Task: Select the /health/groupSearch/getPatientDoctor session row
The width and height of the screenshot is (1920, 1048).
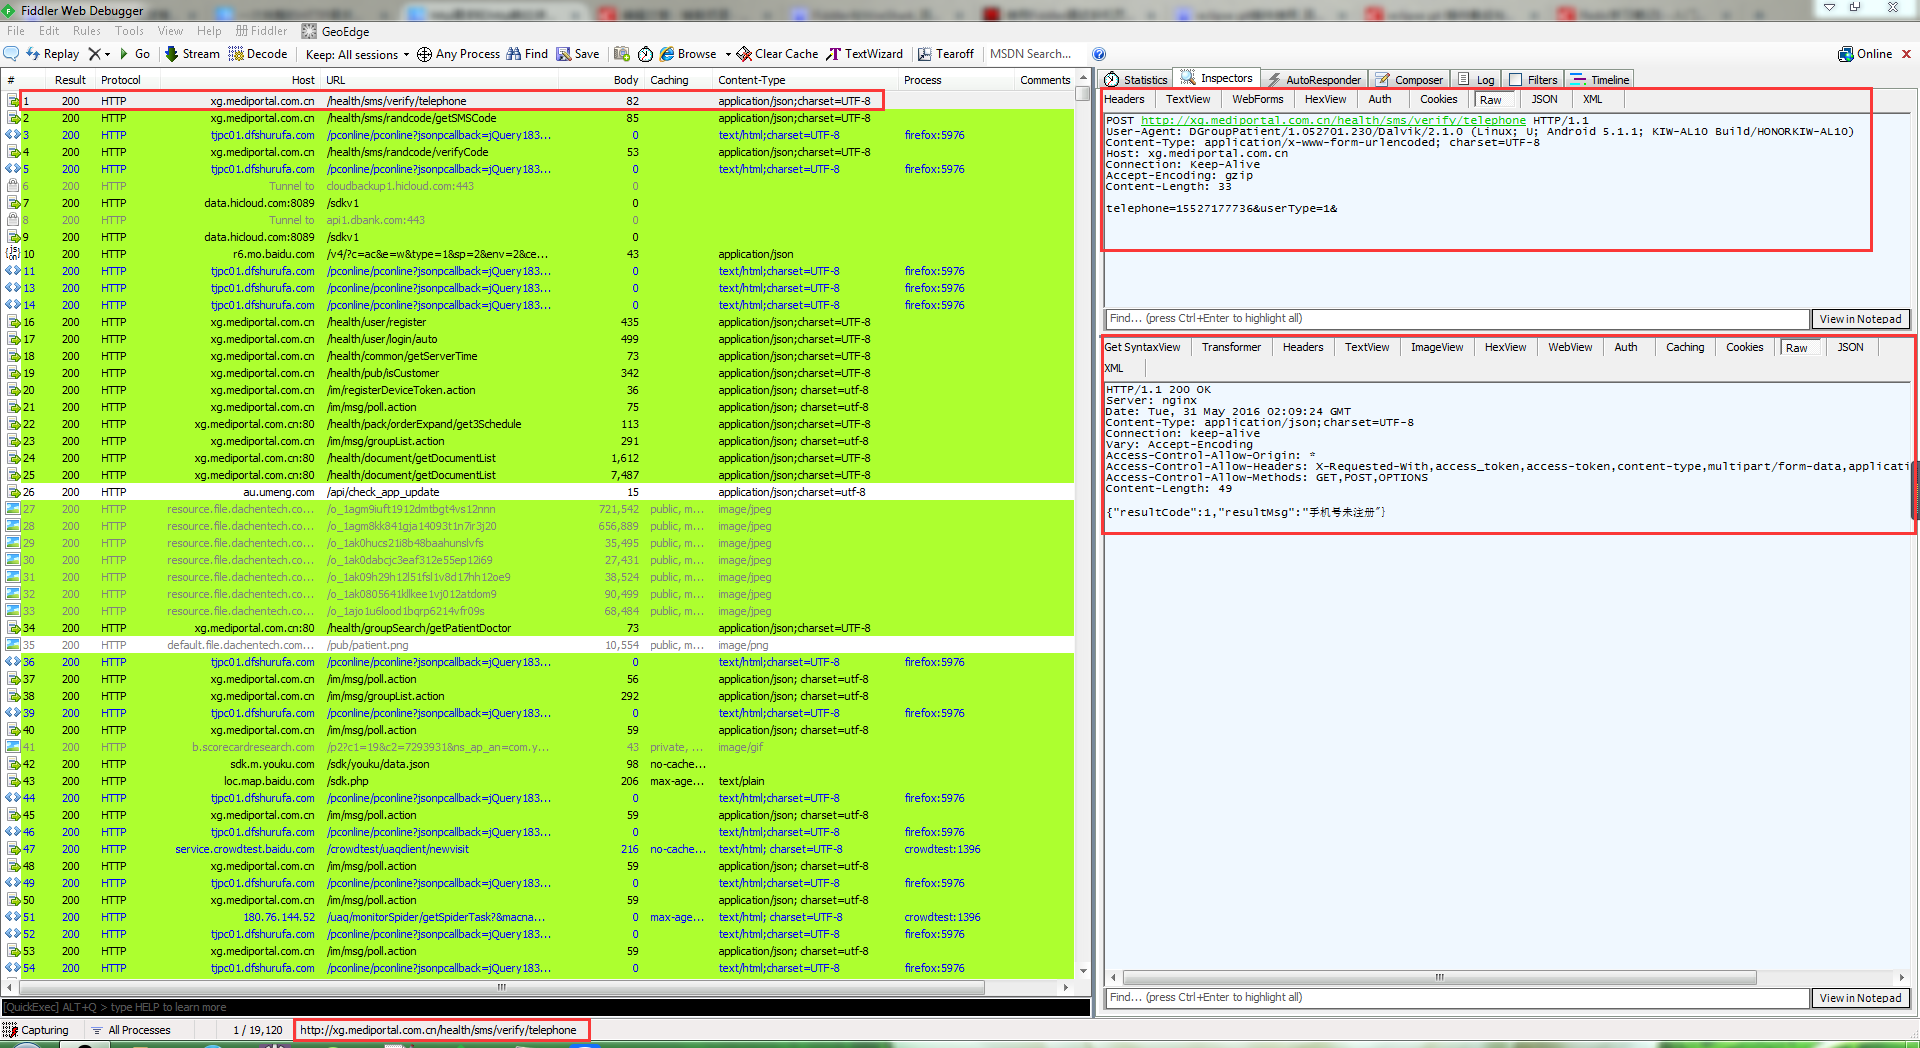Action: tap(539, 628)
